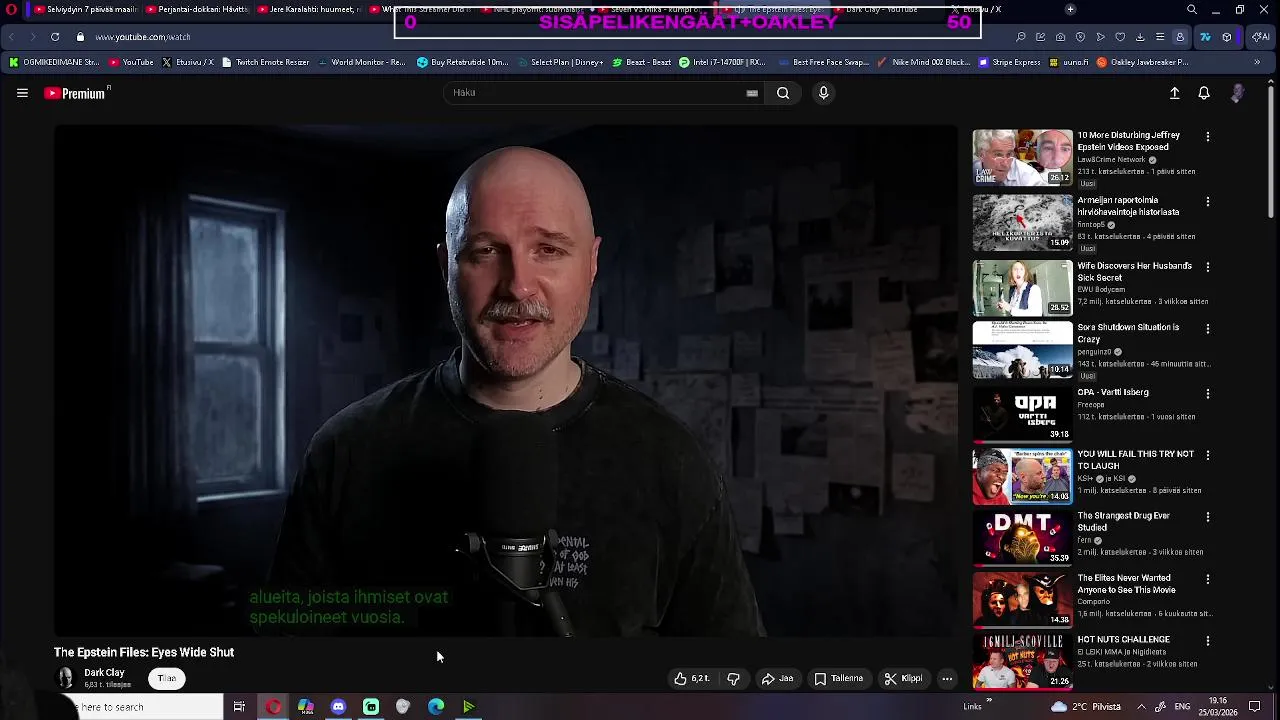1280x720 pixels.
Task: Open Discord from the Windows taskbar
Action: click(x=338, y=707)
